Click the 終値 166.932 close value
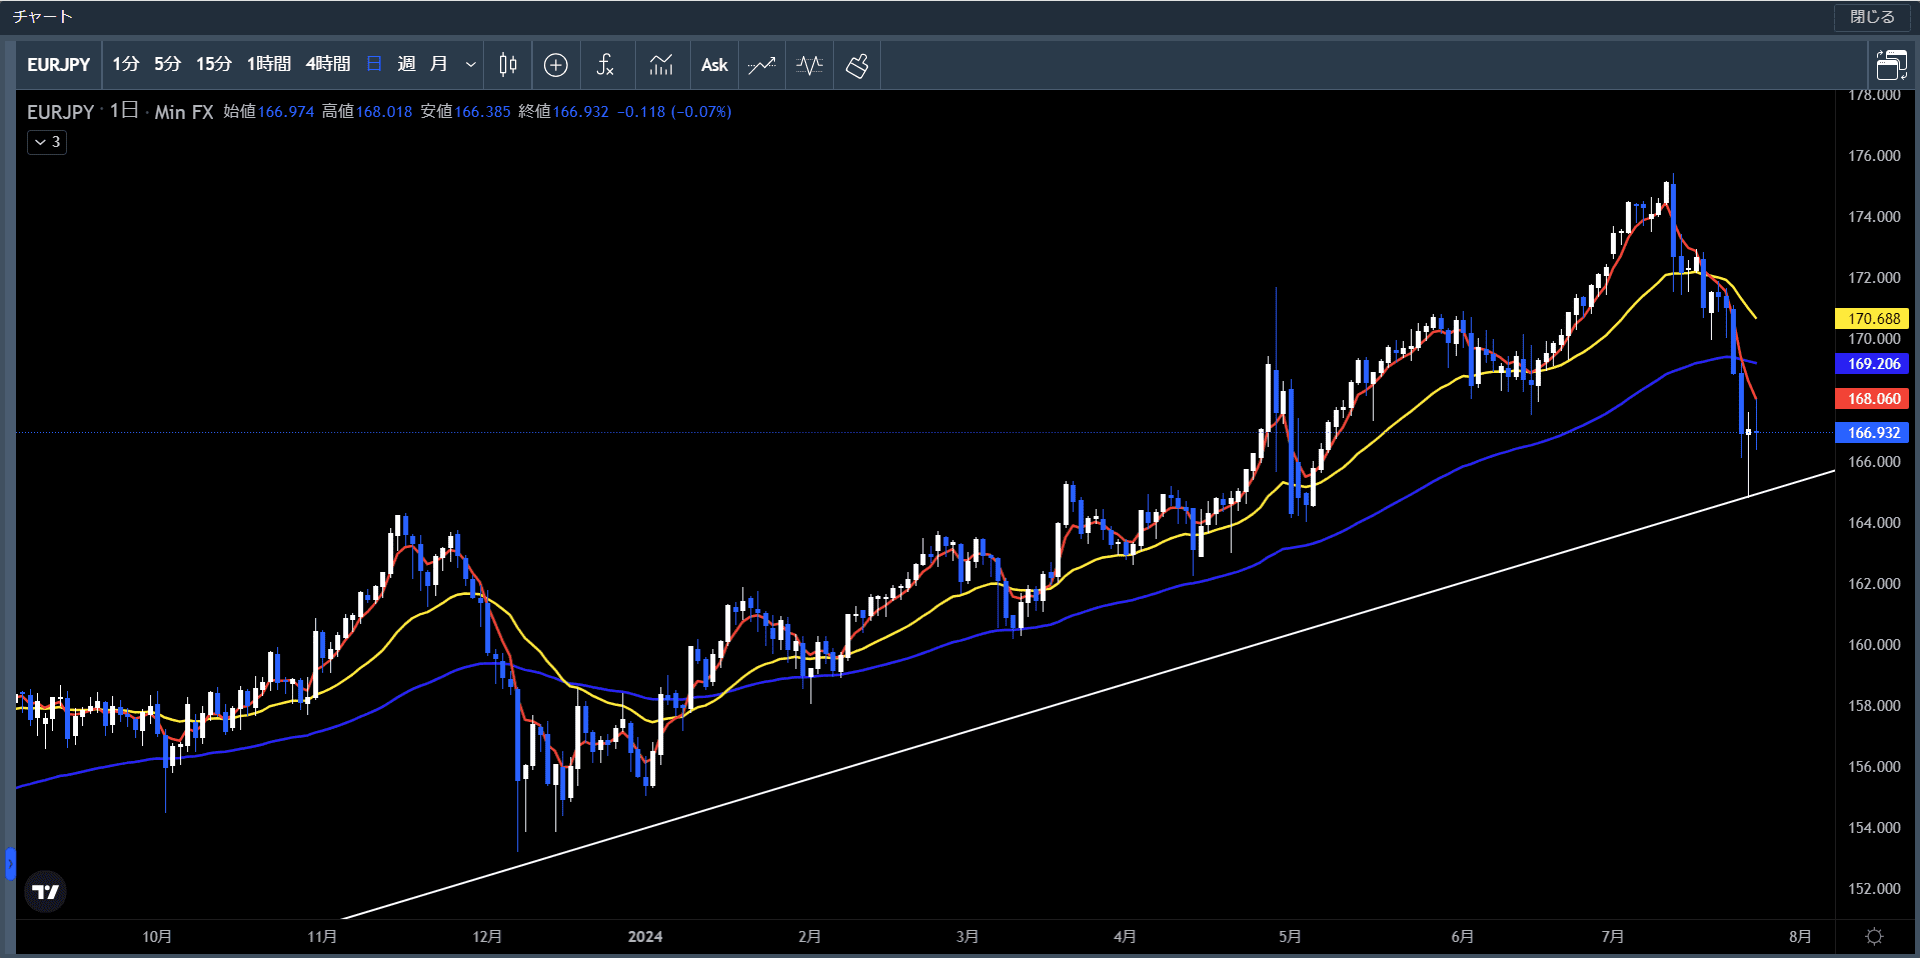 (x=563, y=112)
